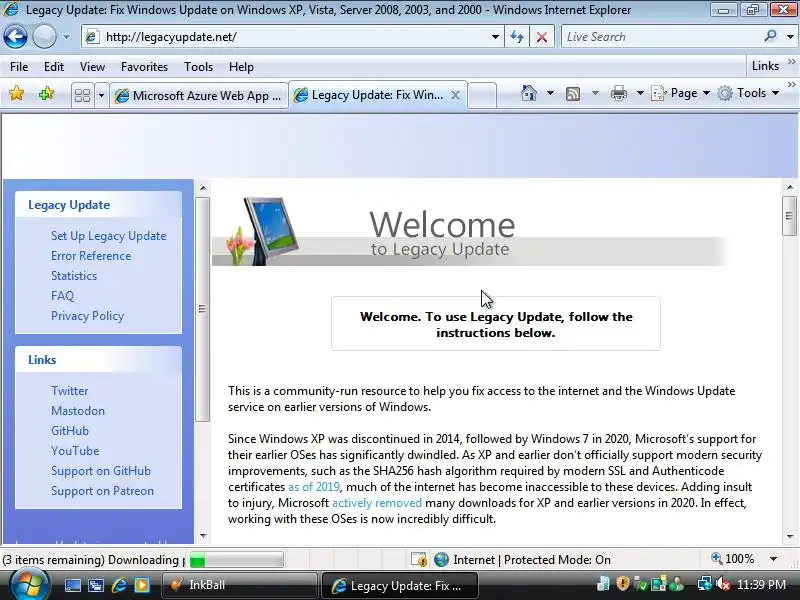This screenshot has height=600, width=800.
Task: Open the YouTube link
Action: 75,451
